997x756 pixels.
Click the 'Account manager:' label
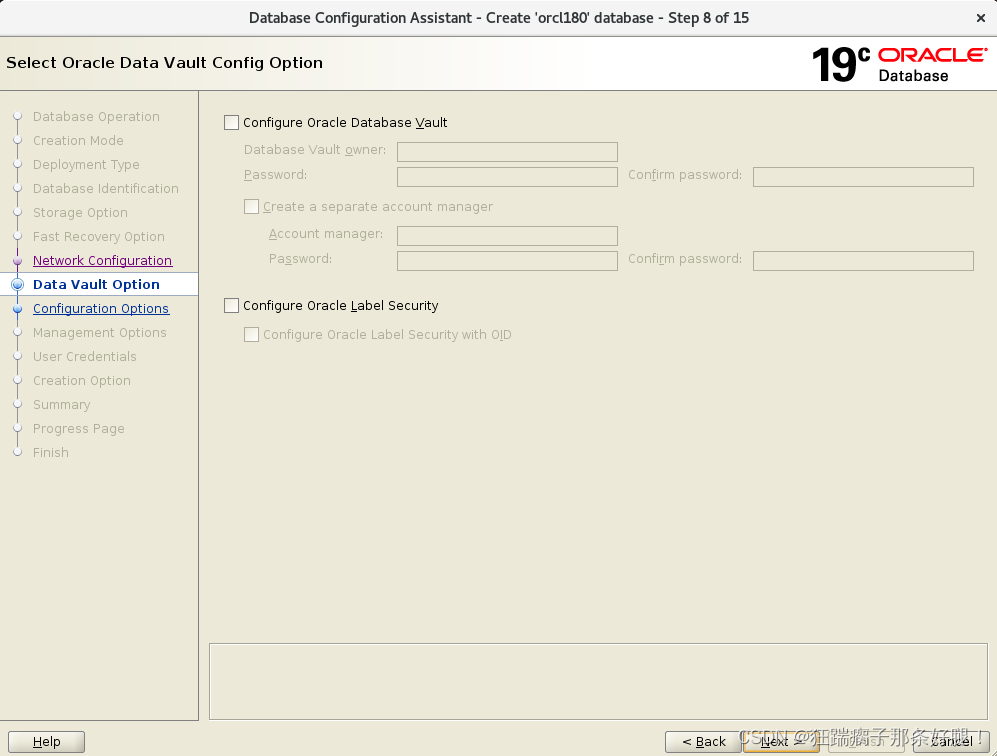point(326,234)
